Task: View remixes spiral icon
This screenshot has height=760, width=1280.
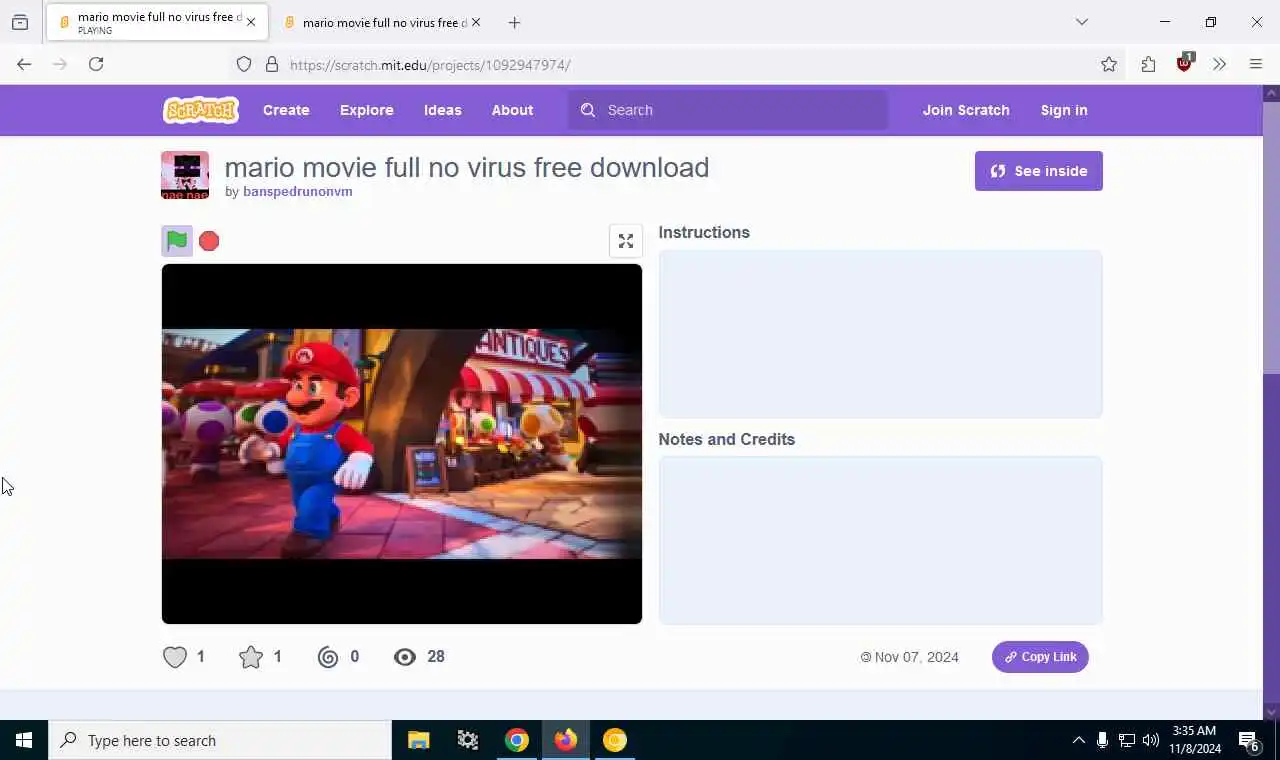Action: (328, 657)
